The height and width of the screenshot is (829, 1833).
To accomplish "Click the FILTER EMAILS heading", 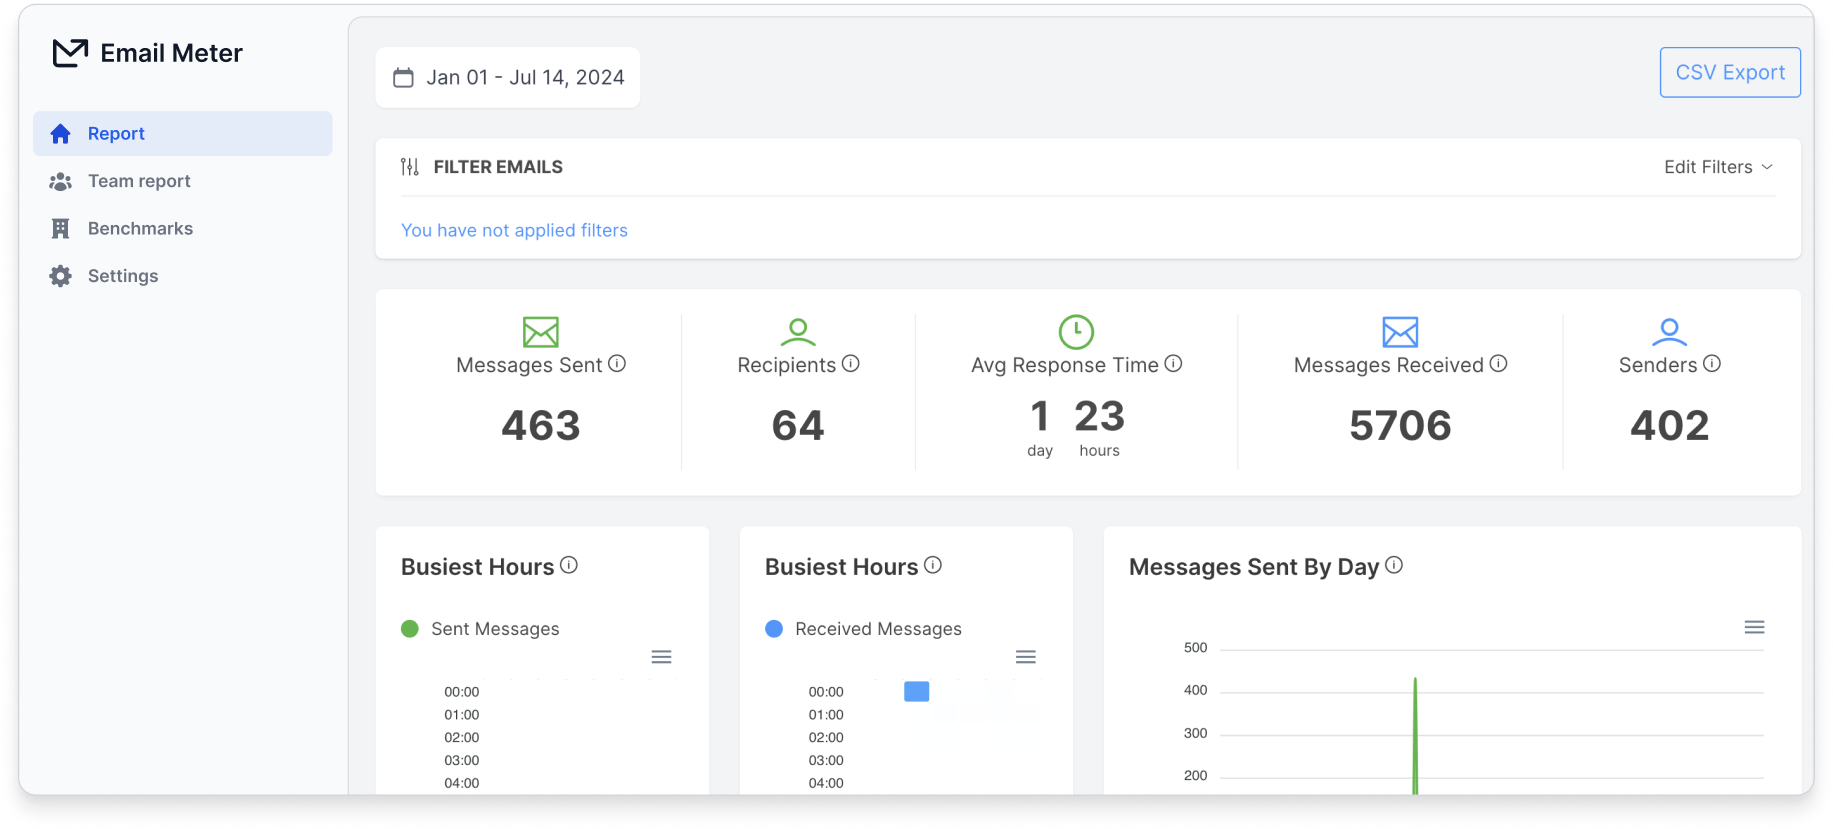I will coord(498,167).
